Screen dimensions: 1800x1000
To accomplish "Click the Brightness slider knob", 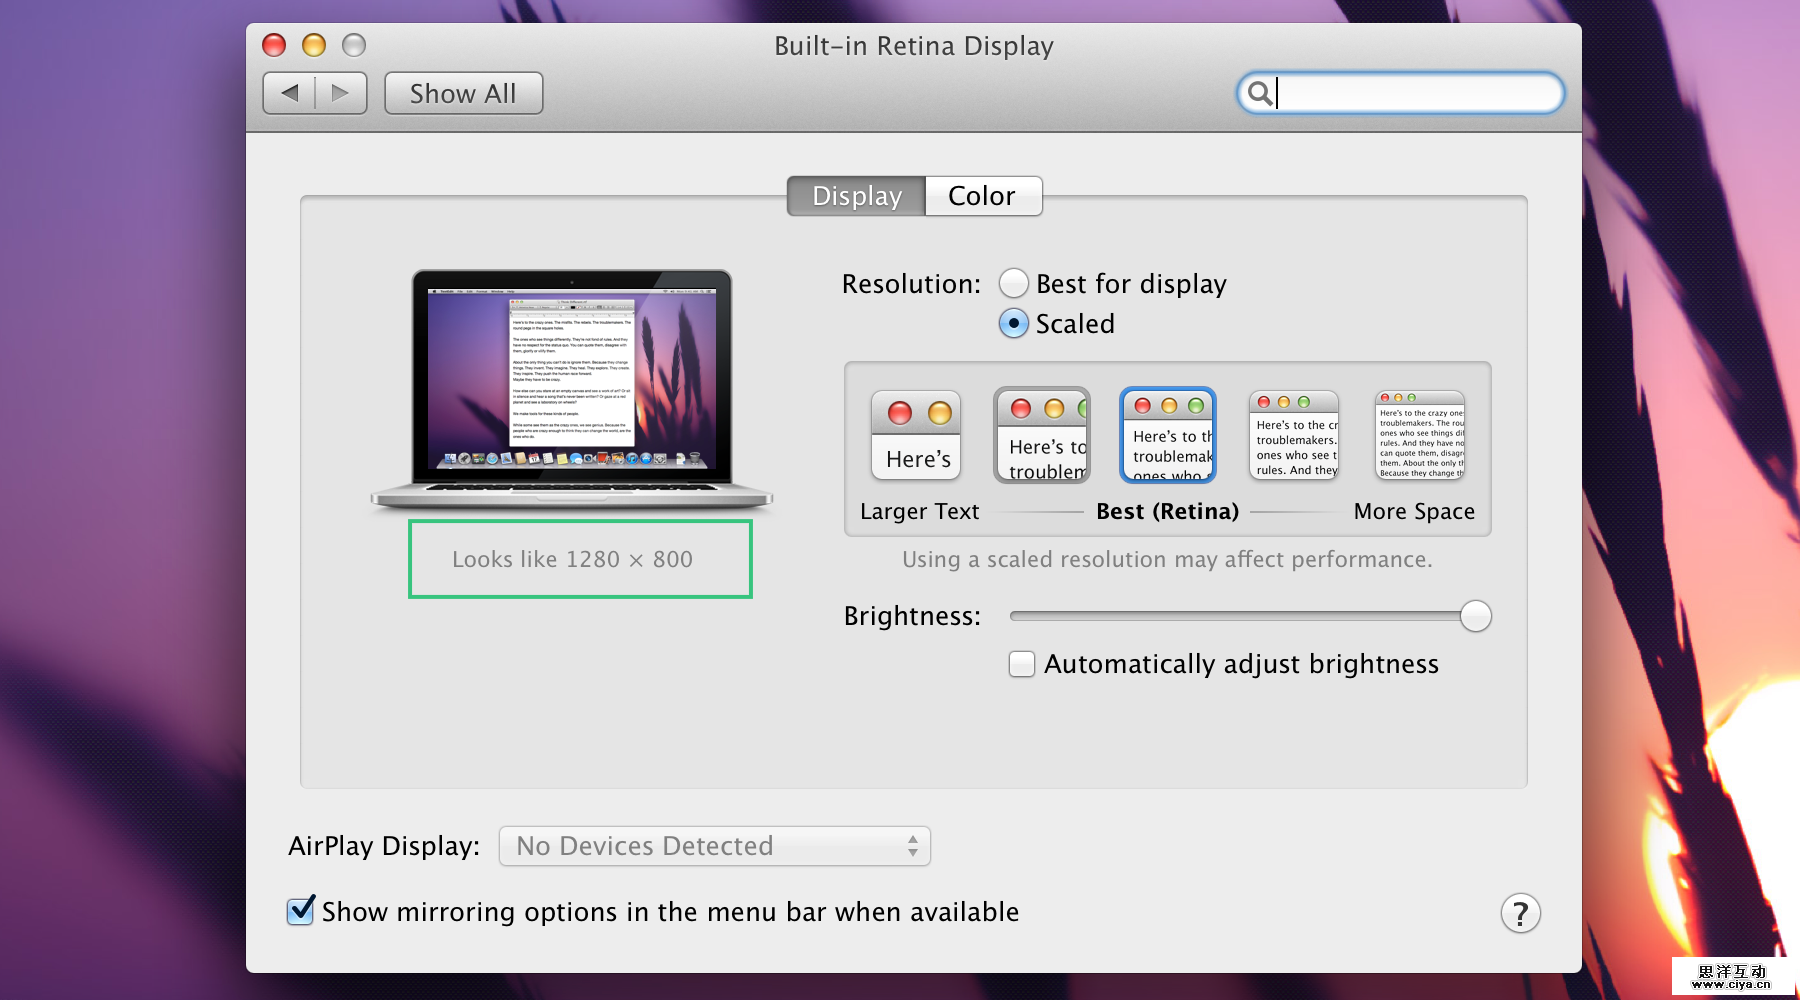I will click(x=1475, y=616).
